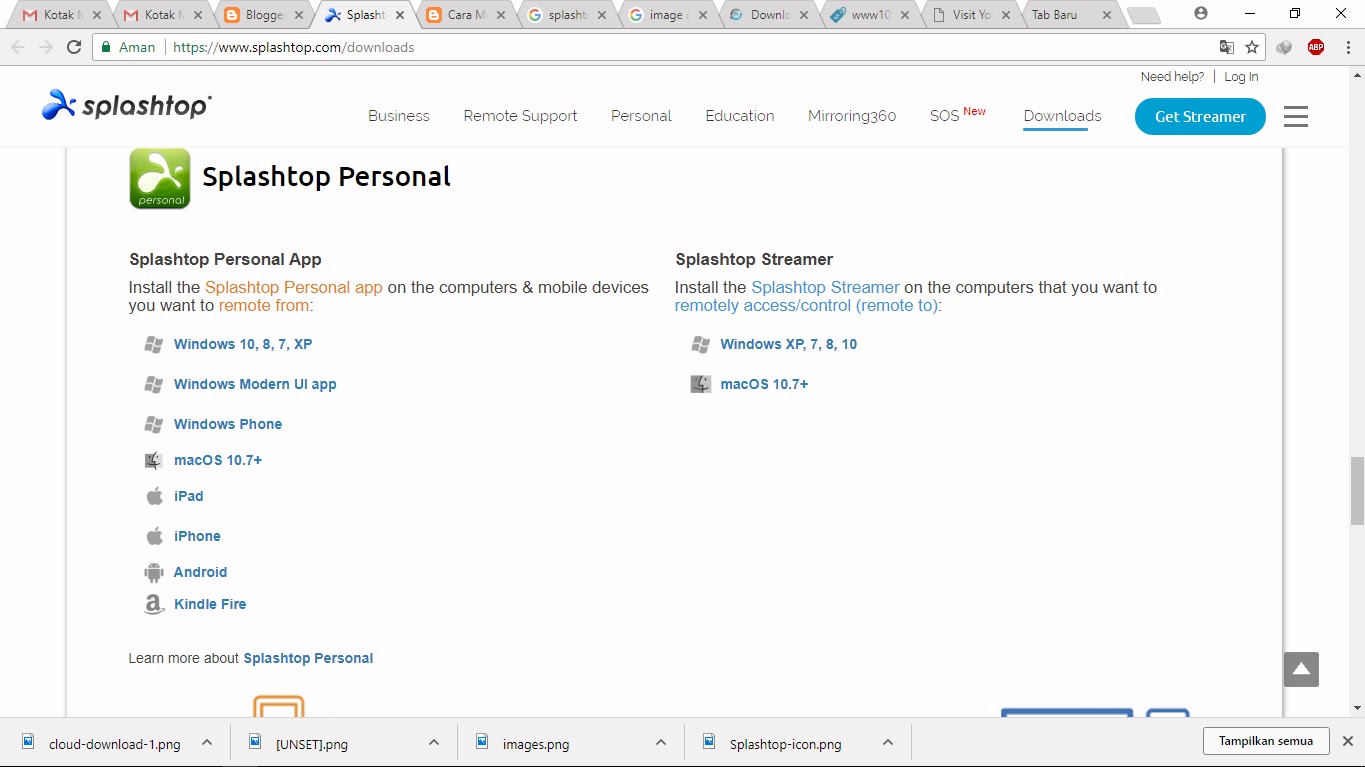1365x767 pixels.
Task: Click the macOS icon under Splashtop Streamer
Action: (700, 383)
